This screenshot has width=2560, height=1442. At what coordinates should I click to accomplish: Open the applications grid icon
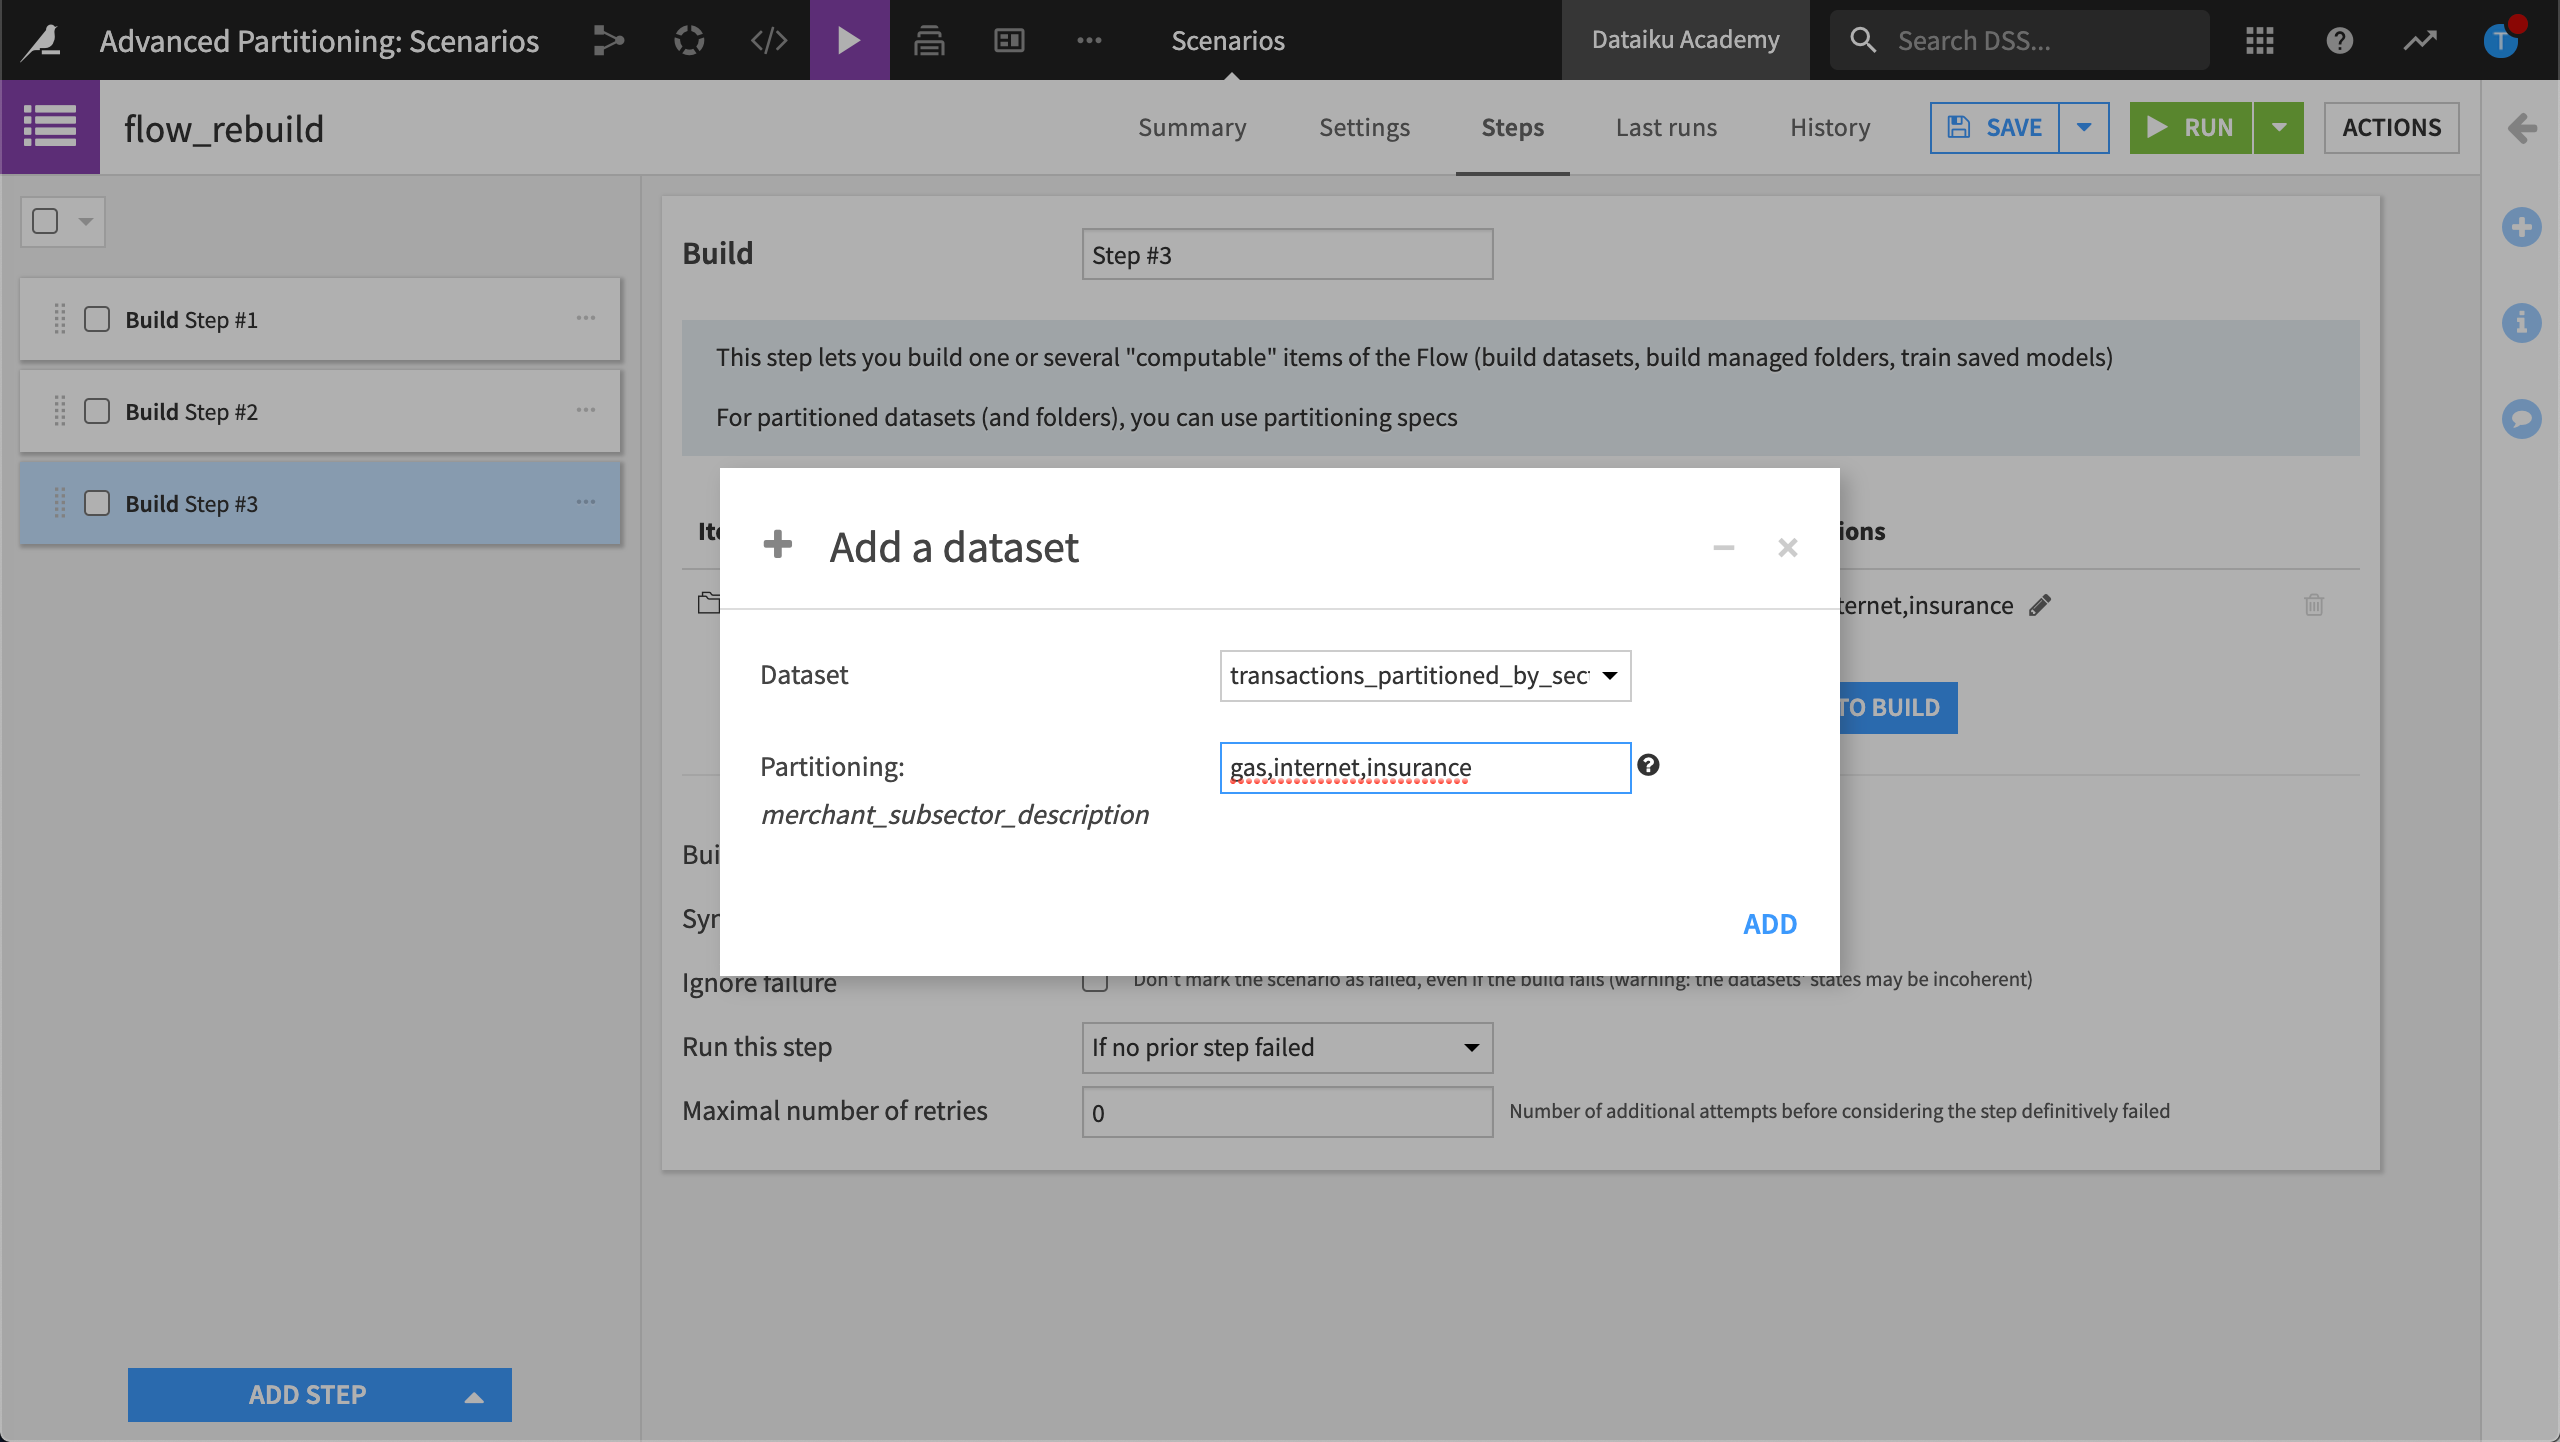point(2259,40)
